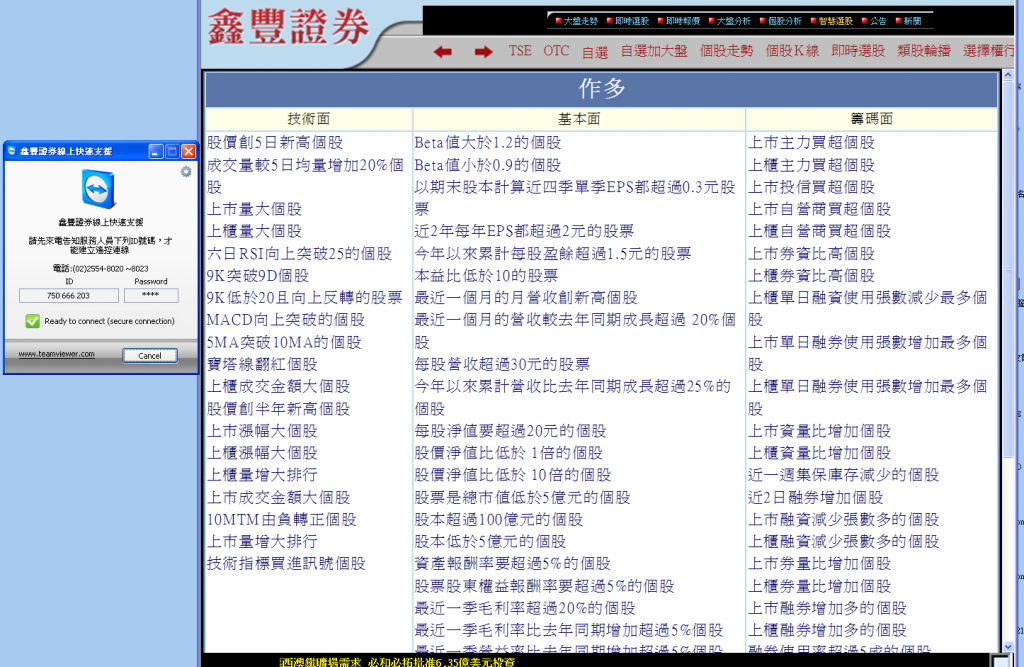This screenshot has height=667, width=1024.
Task: Click the TeamViewer Password field
Action: coord(151,296)
